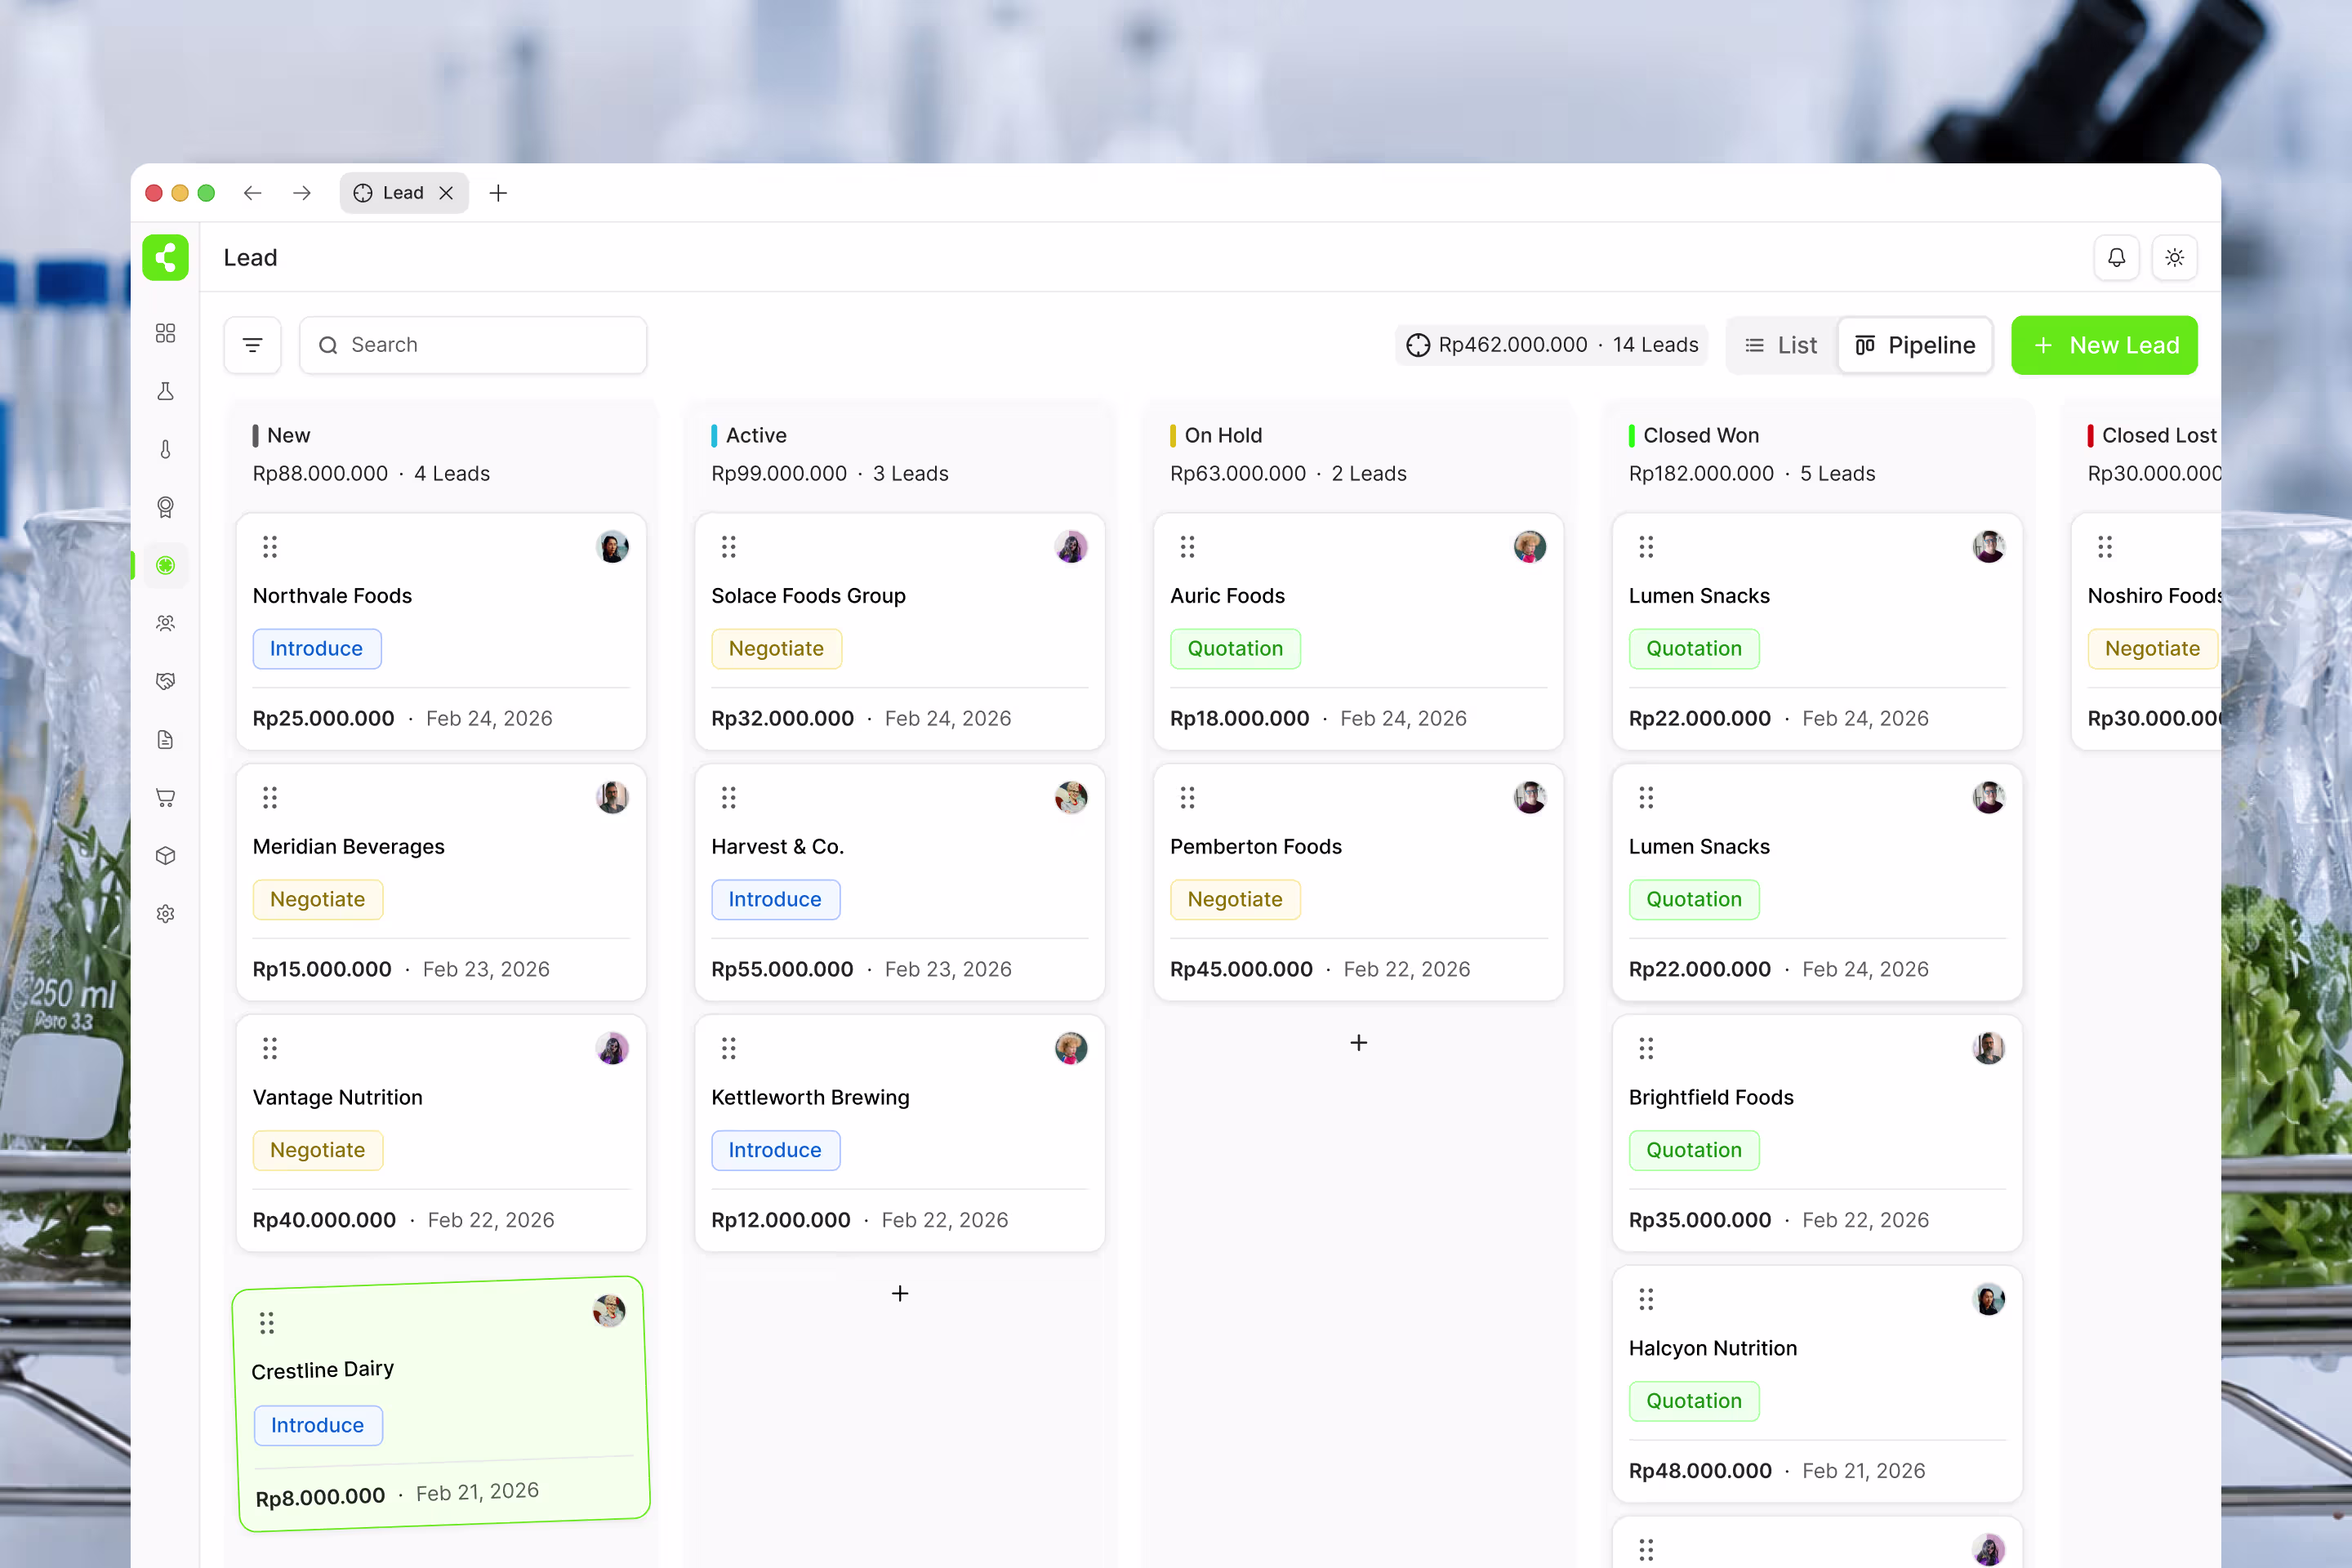This screenshot has width=2352, height=1568.
Task: Open the people group icon in sidebar
Action: [x=166, y=623]
